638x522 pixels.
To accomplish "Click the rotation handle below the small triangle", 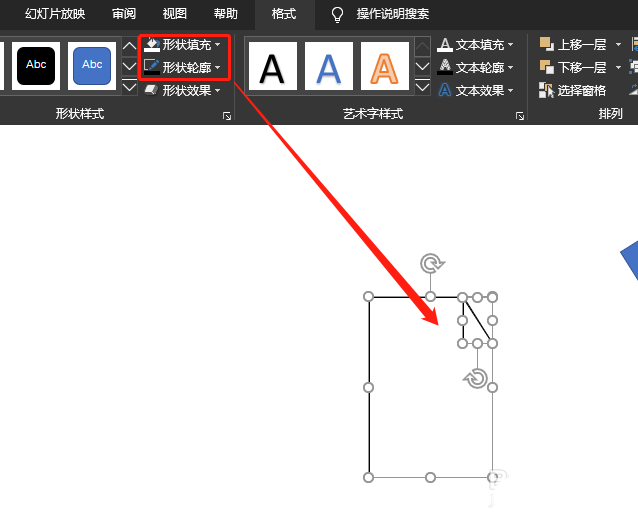I will click(x=476, y=378).
